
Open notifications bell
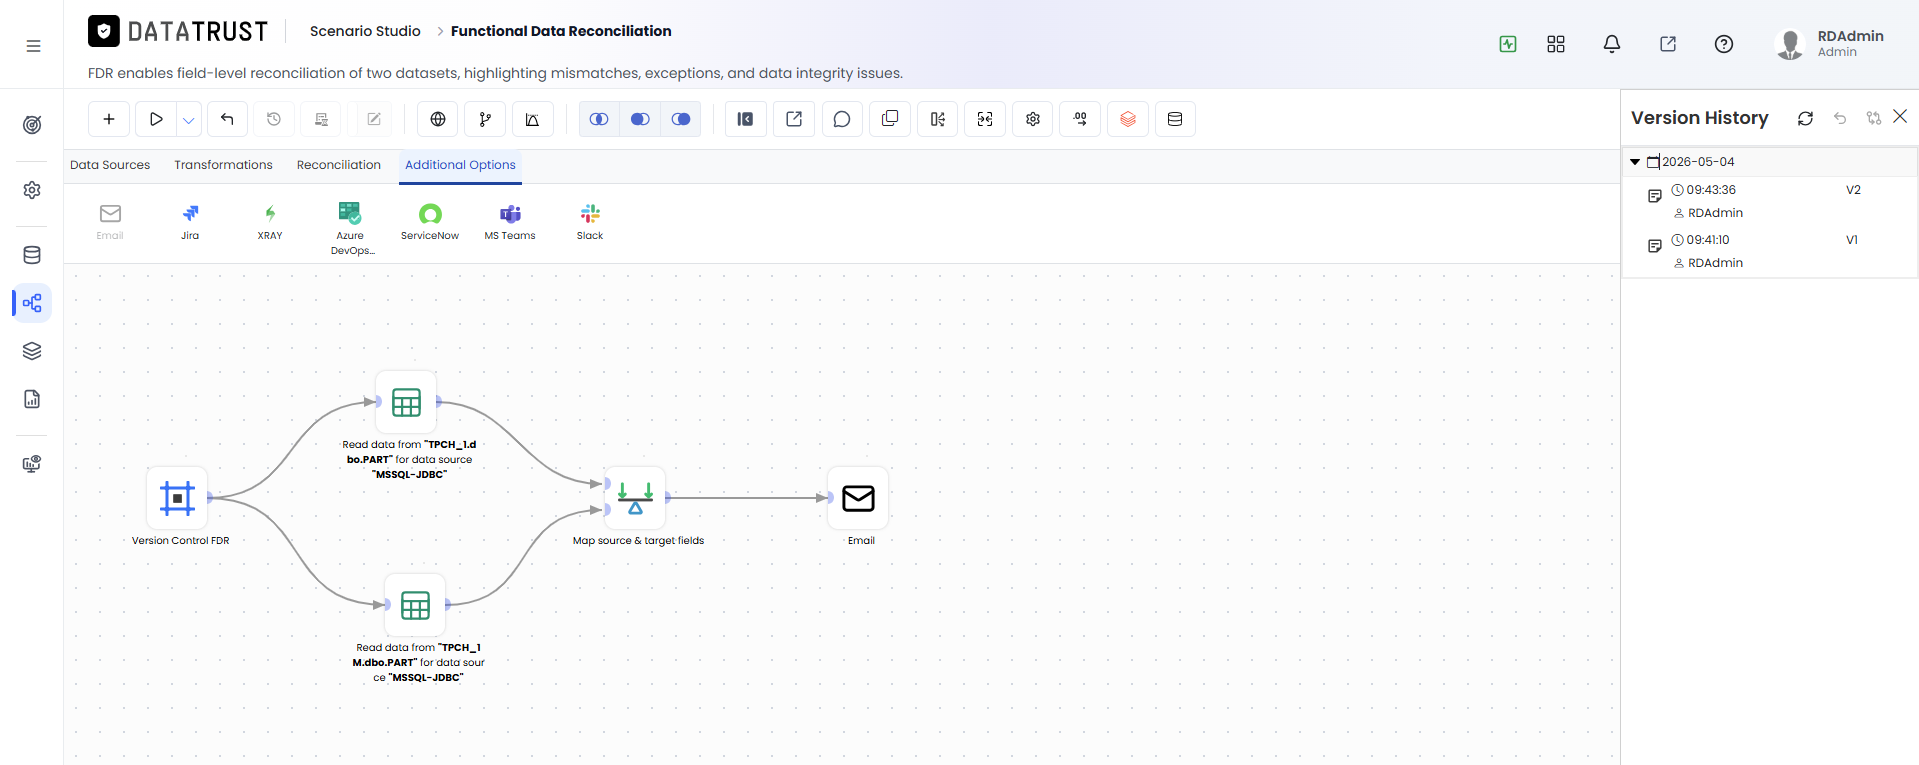1612,44
